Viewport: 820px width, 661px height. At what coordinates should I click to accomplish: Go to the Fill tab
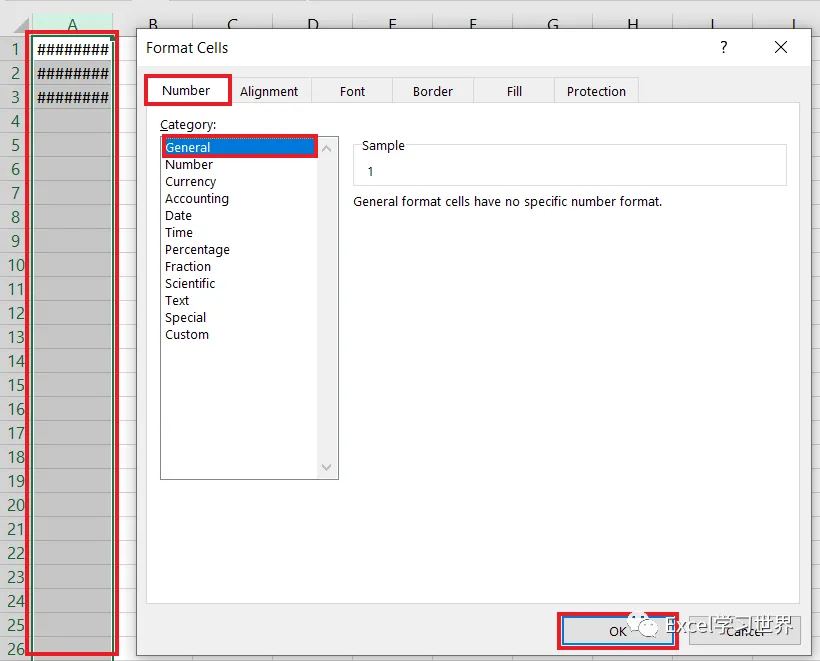(x=514, y=92)
